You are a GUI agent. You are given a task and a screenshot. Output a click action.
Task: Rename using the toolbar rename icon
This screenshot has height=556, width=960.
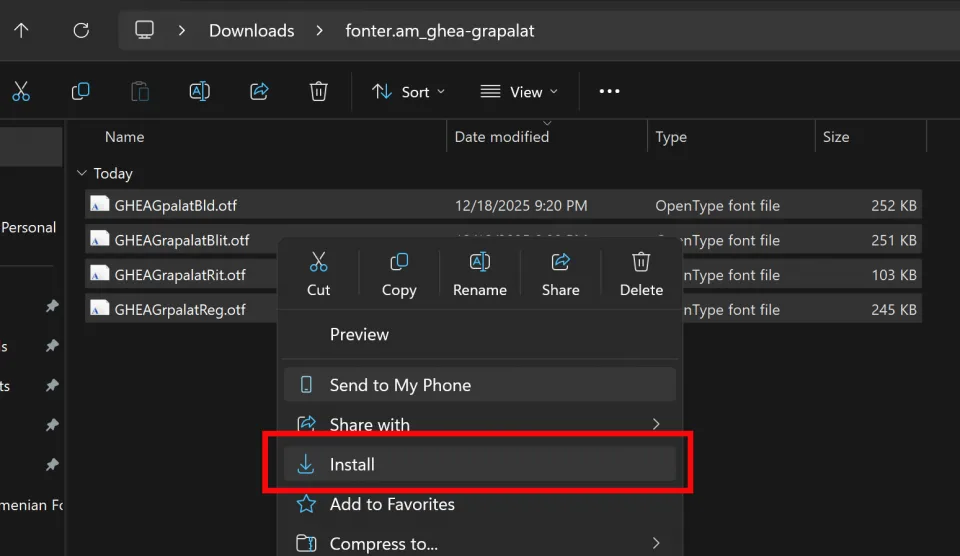pyautogui.click(x=200, y=91)
